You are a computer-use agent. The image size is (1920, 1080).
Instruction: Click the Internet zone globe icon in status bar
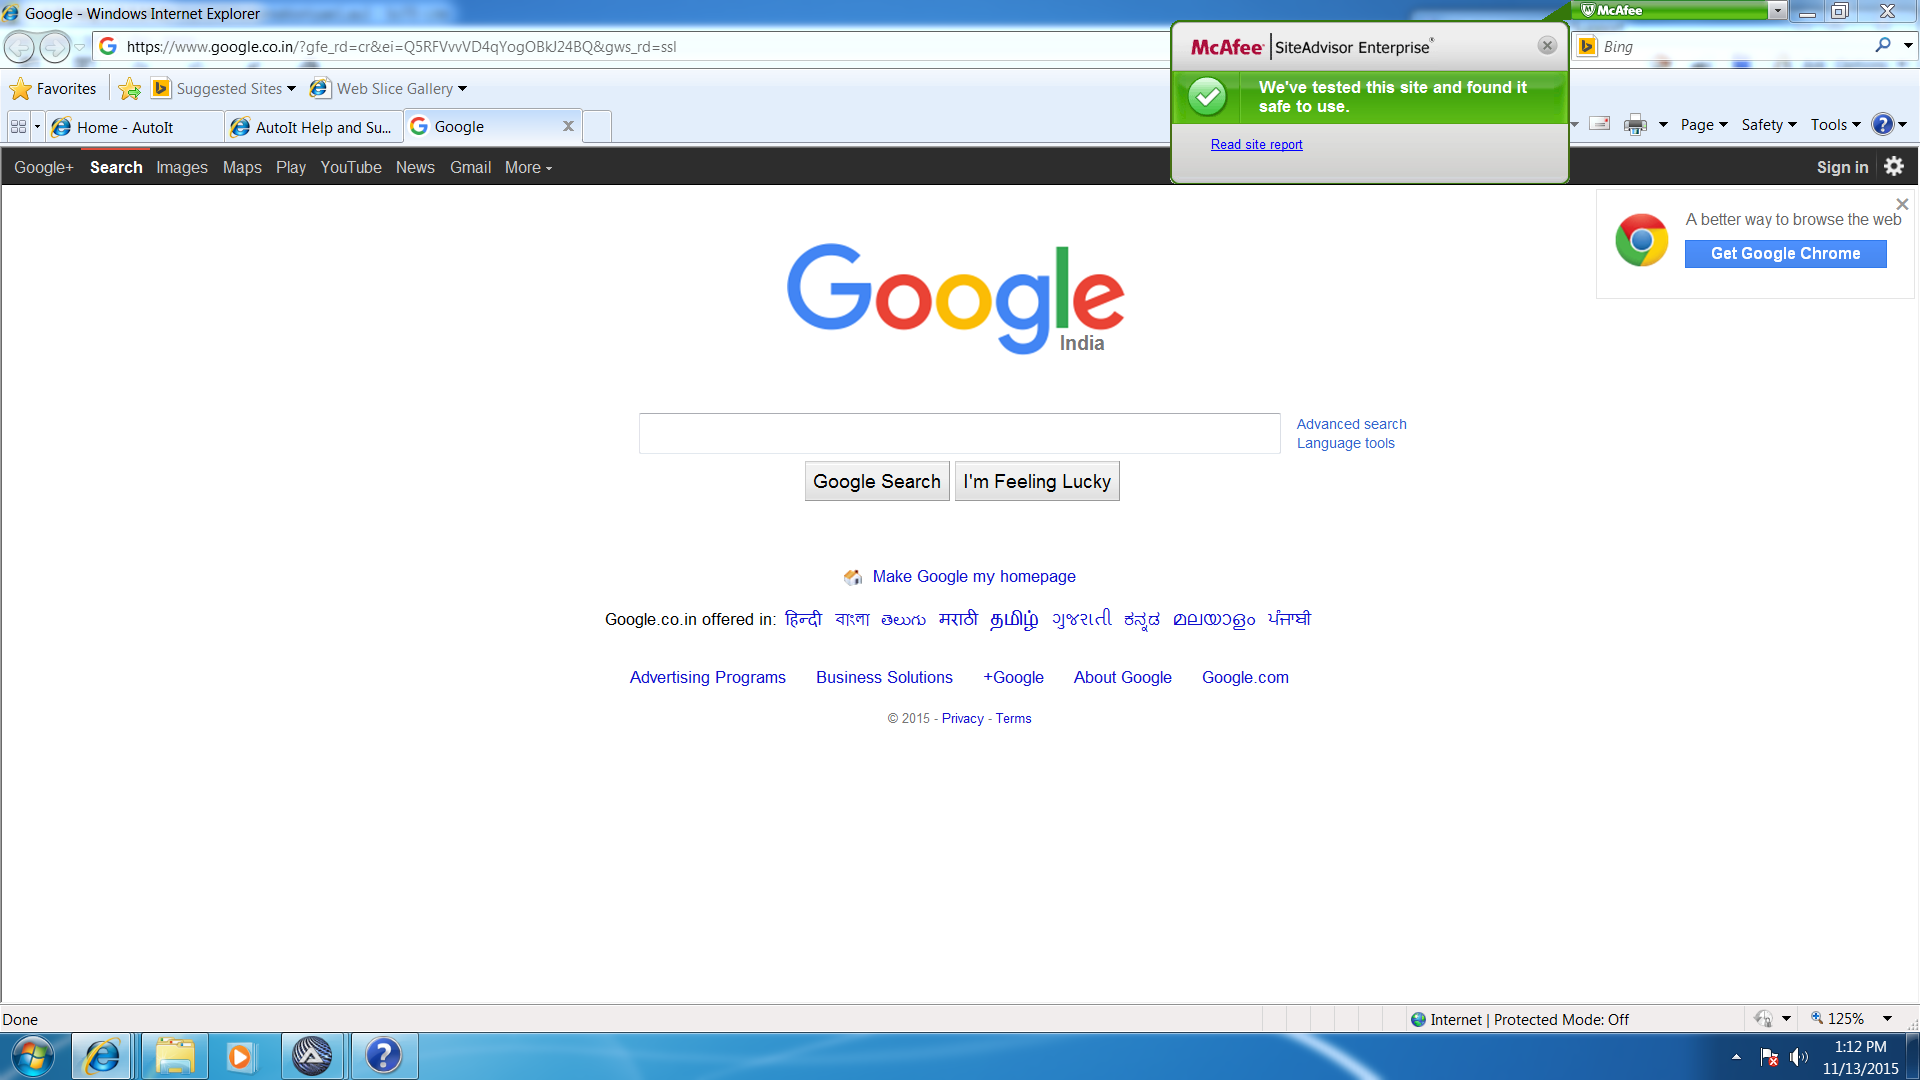coord(1418,1019)
